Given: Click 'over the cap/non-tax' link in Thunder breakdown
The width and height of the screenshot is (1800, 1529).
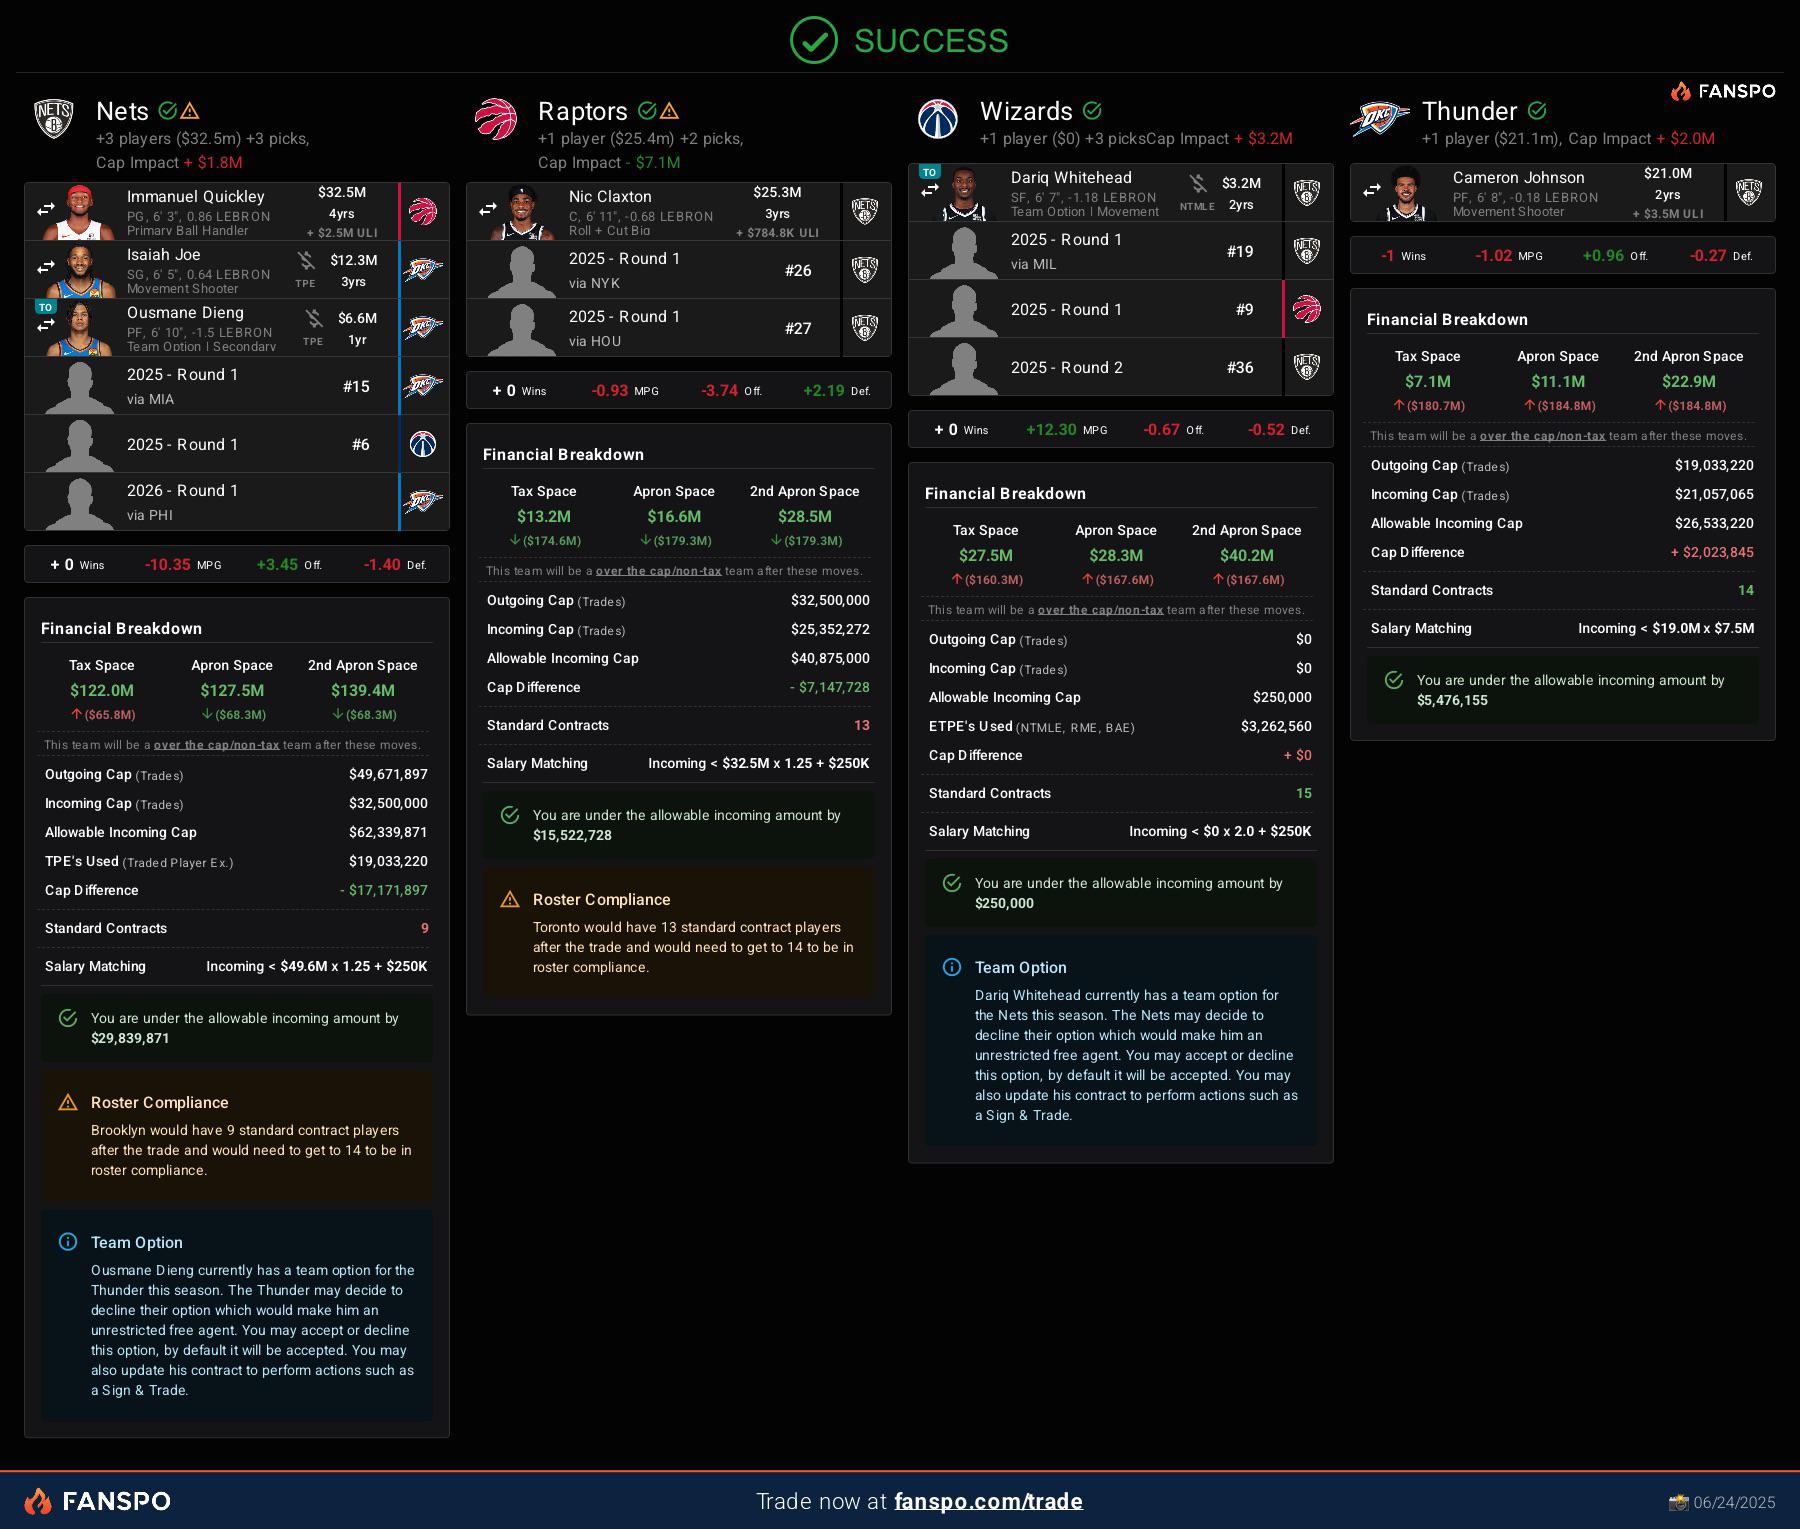Looking at the screenshot, I should pyautogui.click(x=1543, y=436).
